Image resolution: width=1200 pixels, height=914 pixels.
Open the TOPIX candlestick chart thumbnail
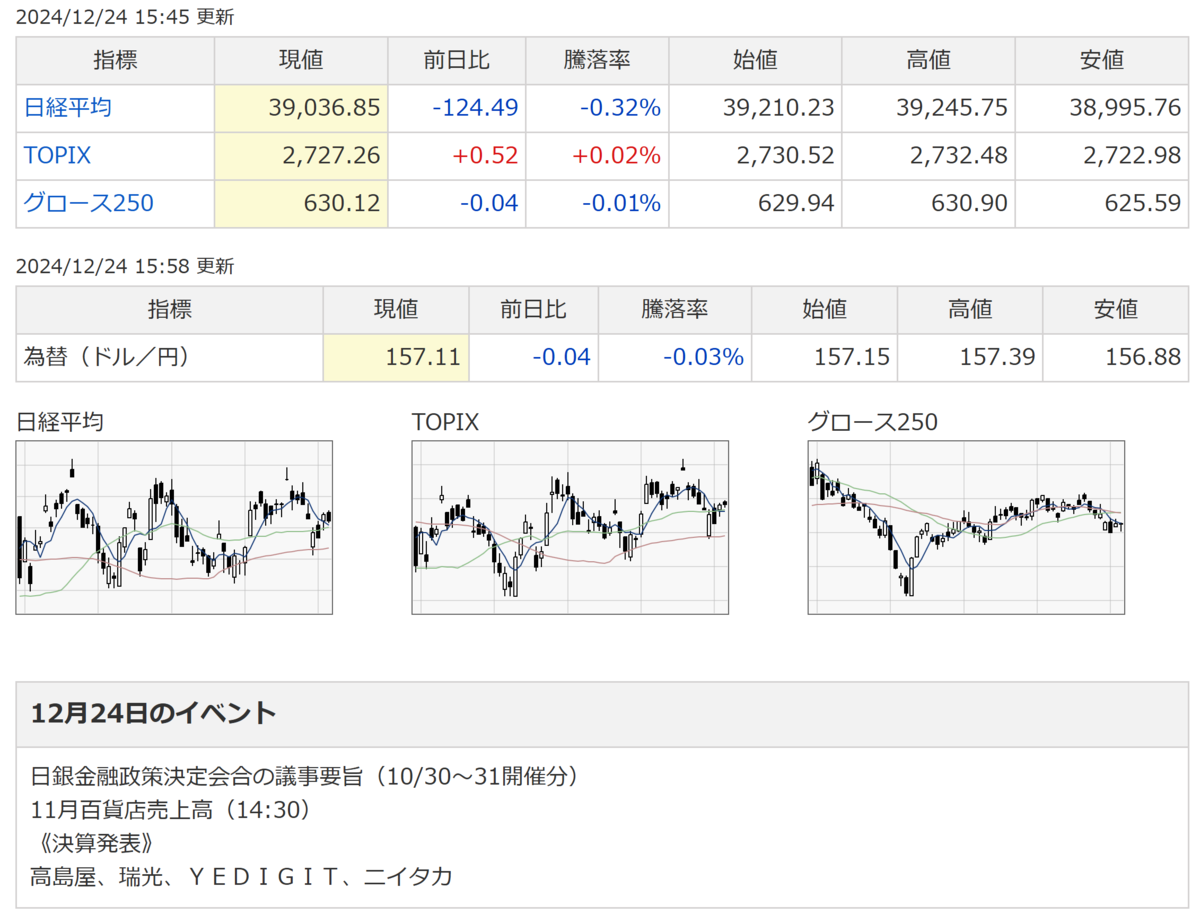click(570, 527)
